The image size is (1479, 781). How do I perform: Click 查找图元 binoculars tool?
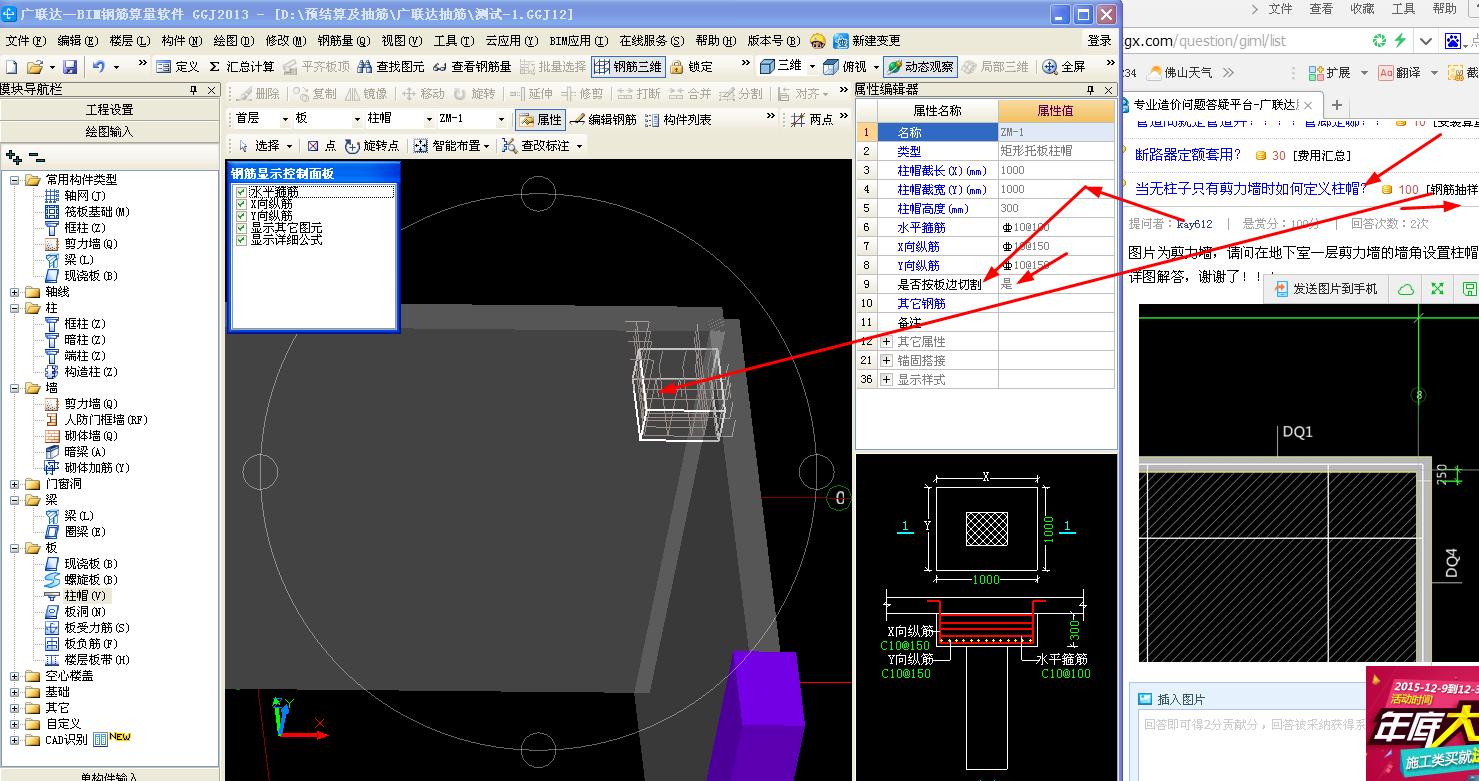tap(391, 67)
